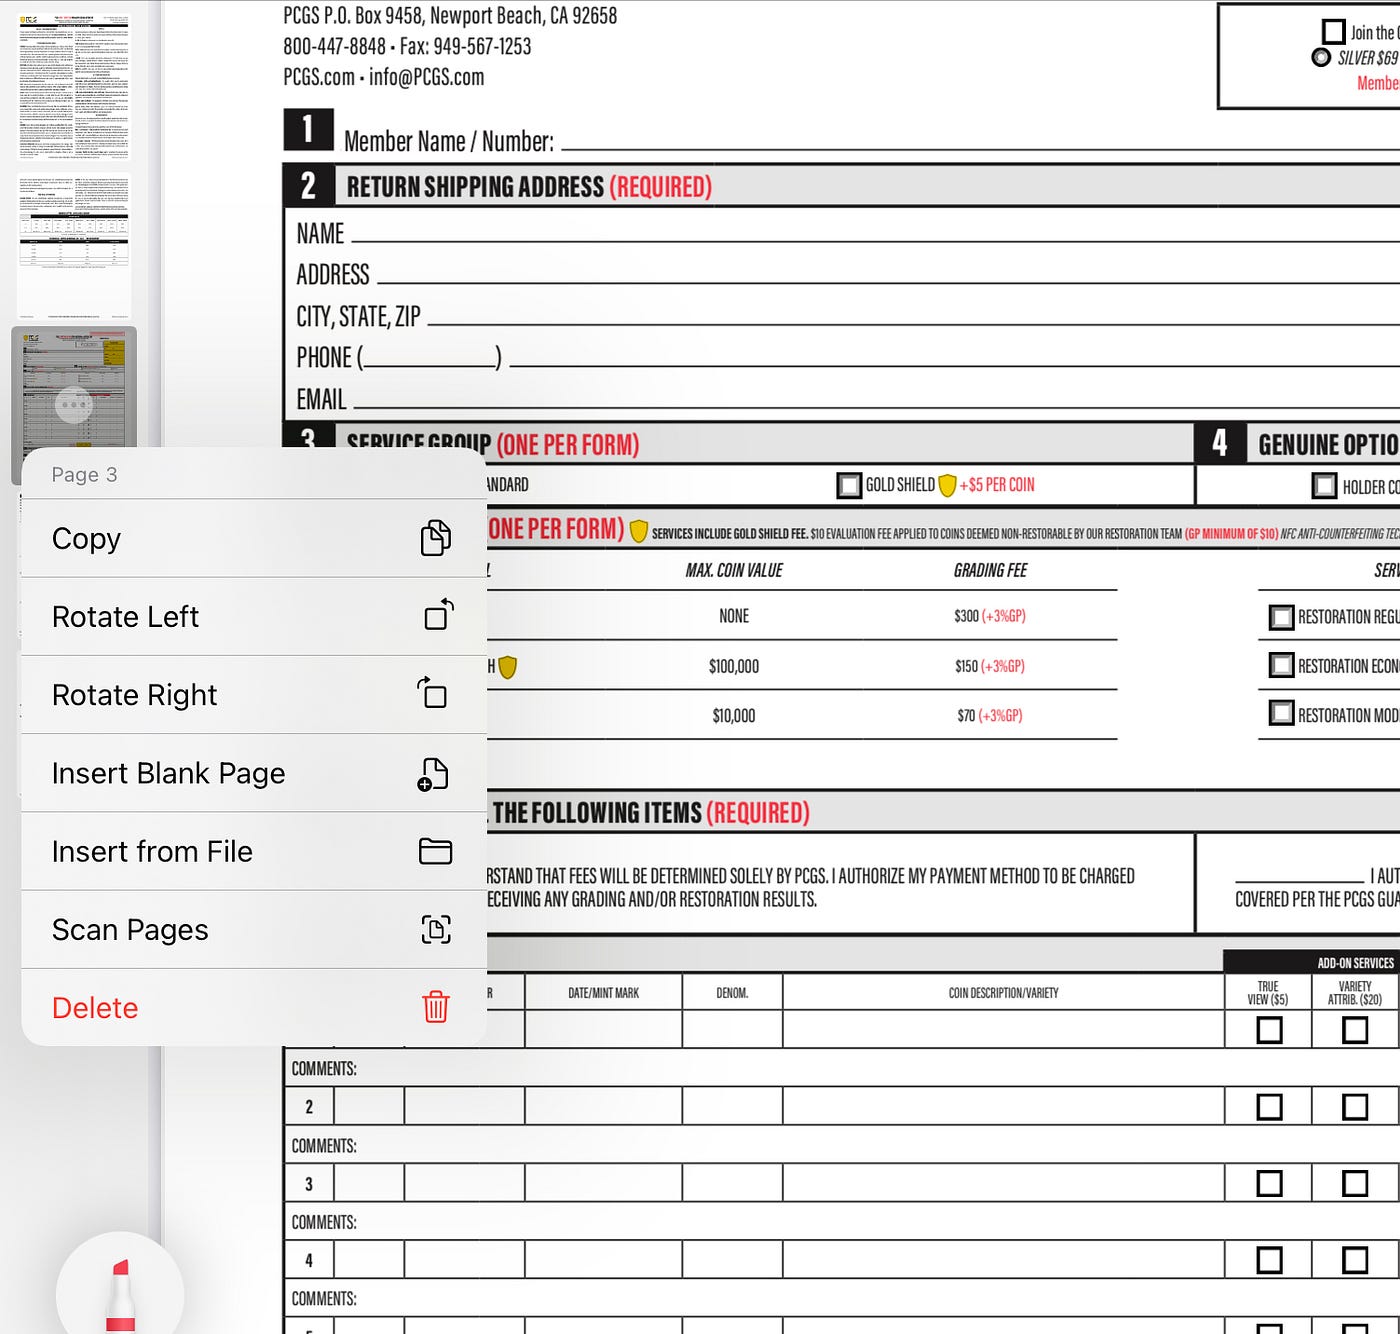This screenshot has height=1334, width=1400.
Task: Click the COMMENTS label above row 2
Action: 324,1069
